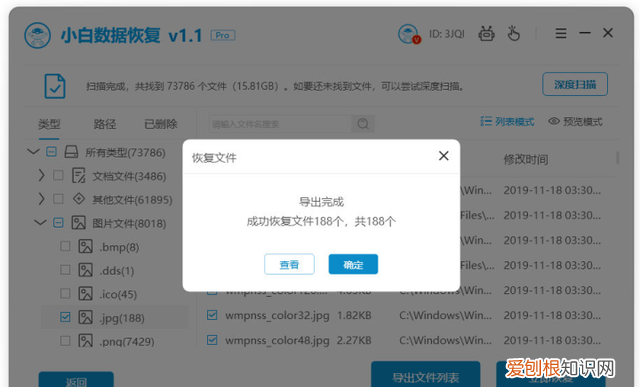Toggle the 图片文件(8018) checkbox
The height and width of the screenshot is (387, 640).
[58, 223]
